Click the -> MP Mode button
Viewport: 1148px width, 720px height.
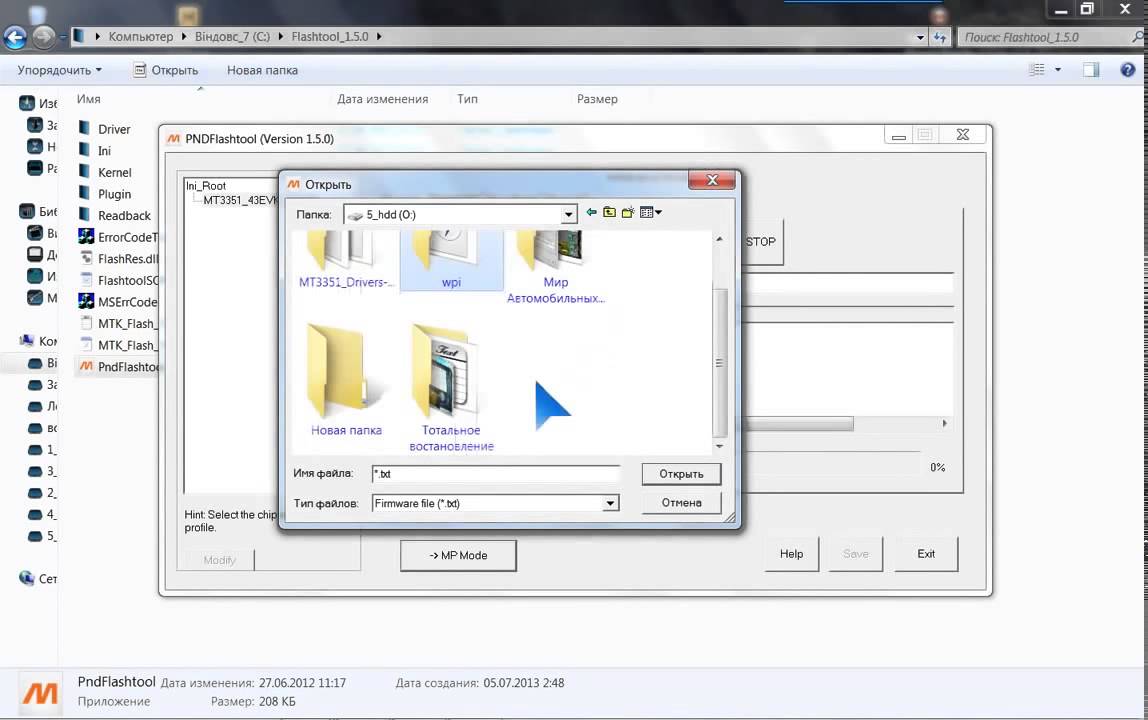[x=458, y=555]
